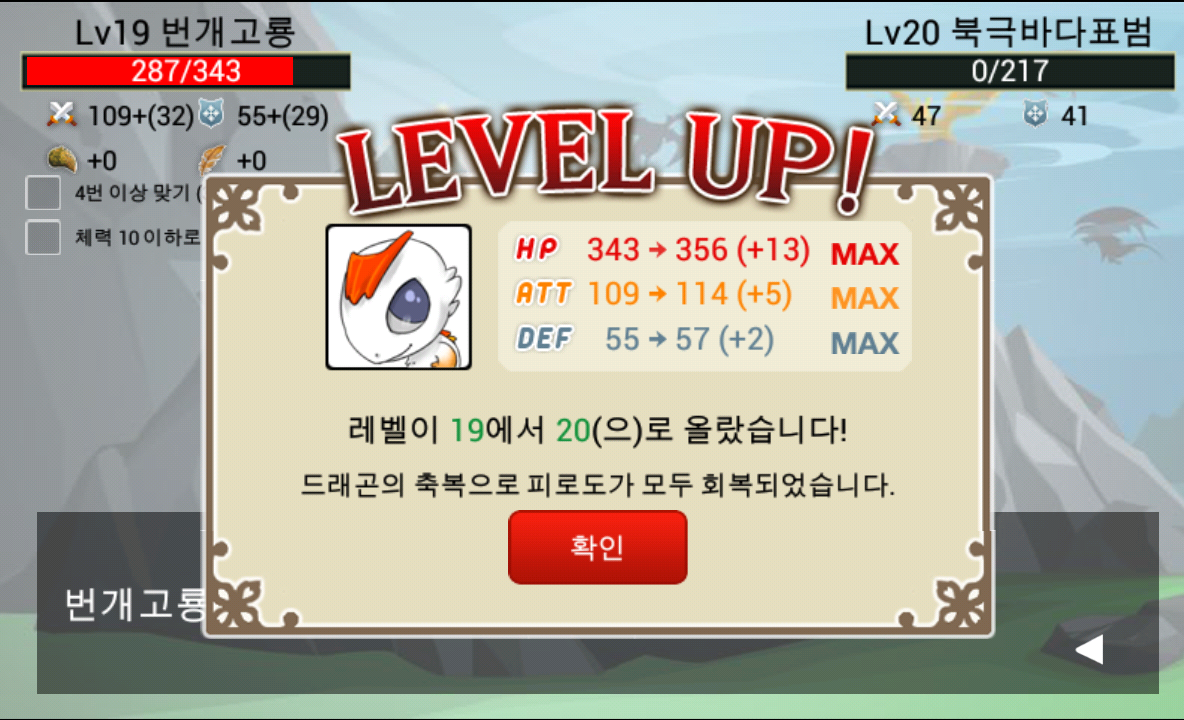Toggle the 체력 10 이하로 mission checkbox
Viewport: 1184px width, 720px height.
click(43, 237)
